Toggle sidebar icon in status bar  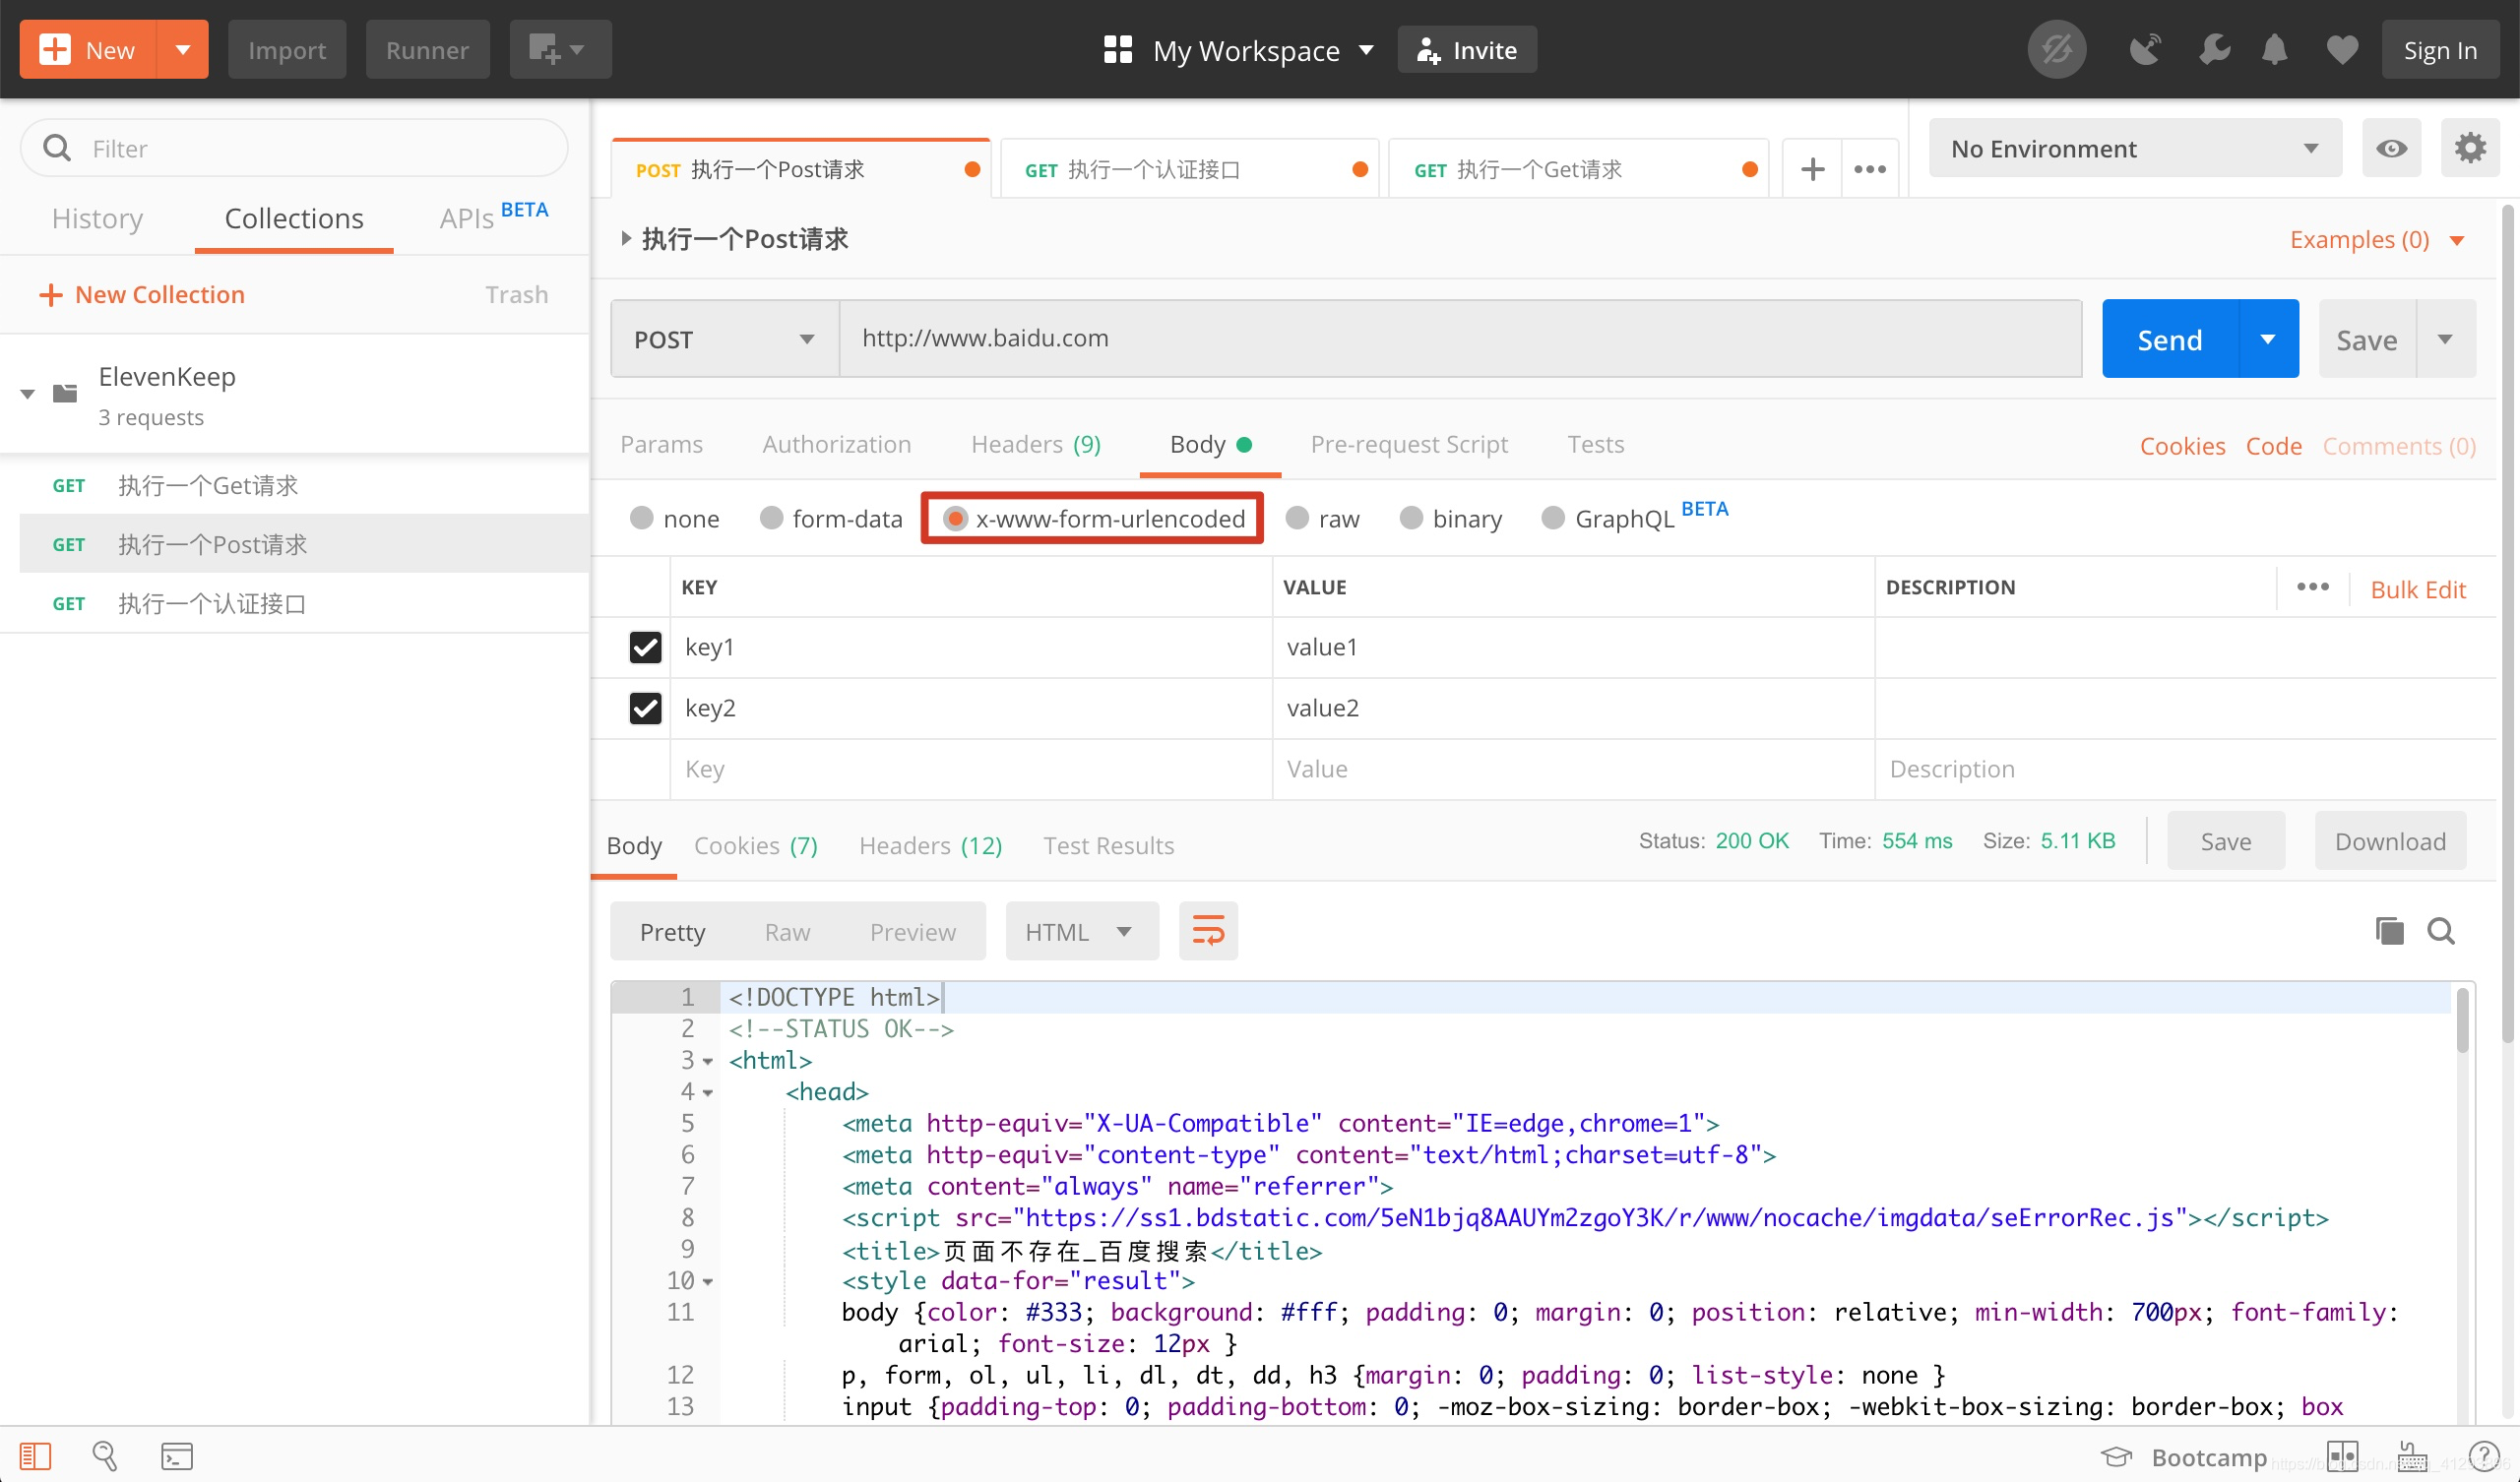click(x=35, y=1456)
